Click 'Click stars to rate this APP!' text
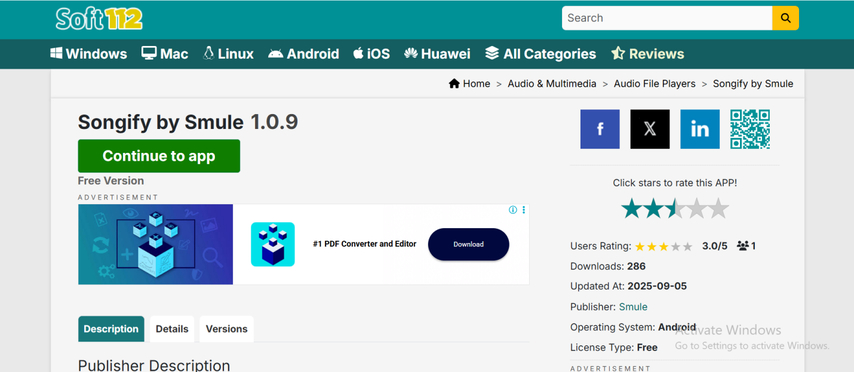 [675, 183]
